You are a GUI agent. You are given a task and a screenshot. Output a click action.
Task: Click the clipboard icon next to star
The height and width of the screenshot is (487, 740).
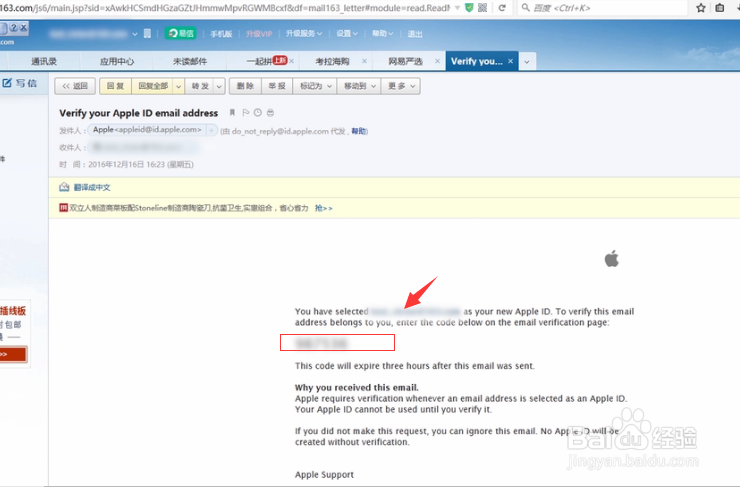tap(720, 8)
